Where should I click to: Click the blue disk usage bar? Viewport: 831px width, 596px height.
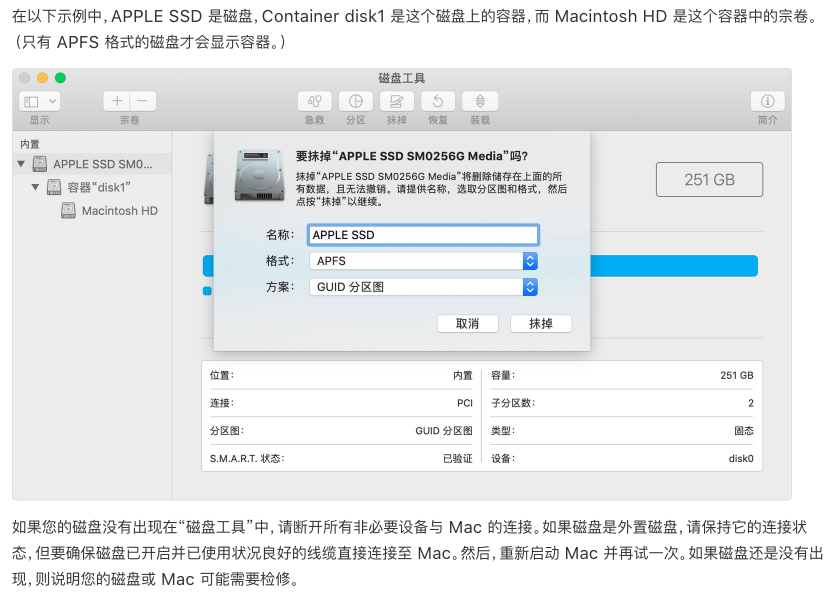673,266
